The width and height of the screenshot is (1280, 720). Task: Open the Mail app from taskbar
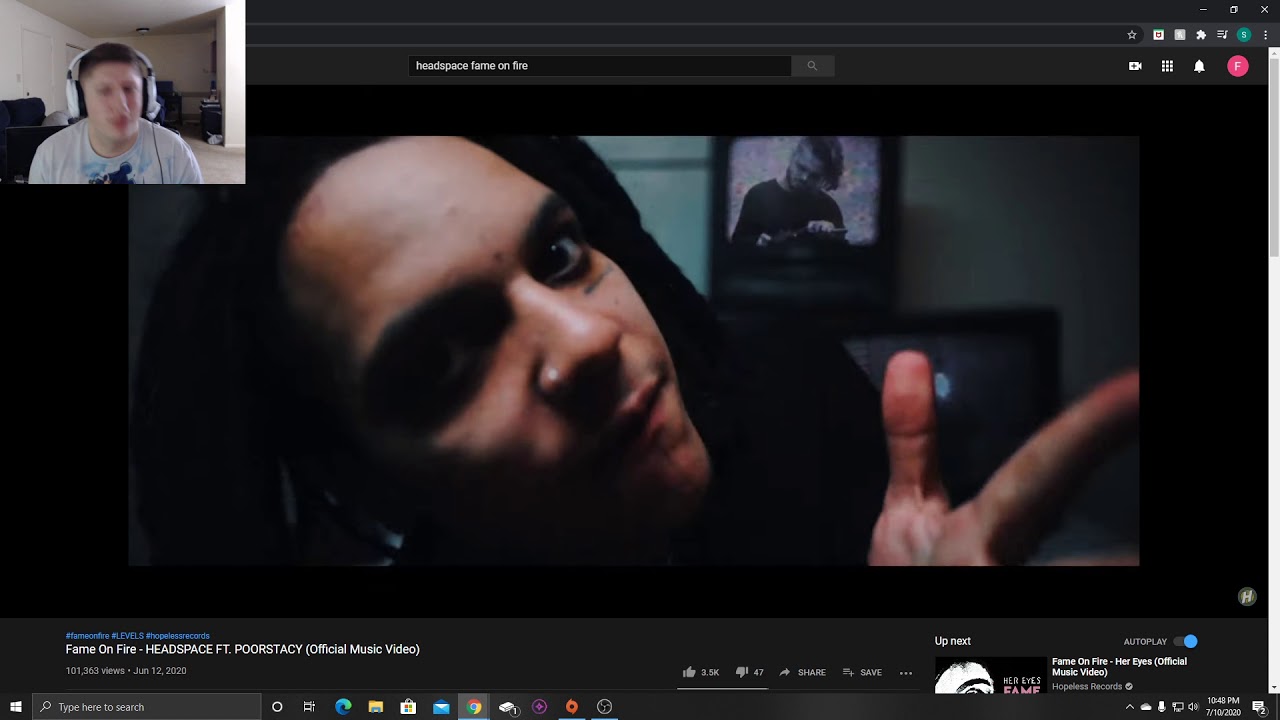click(441, 707)
